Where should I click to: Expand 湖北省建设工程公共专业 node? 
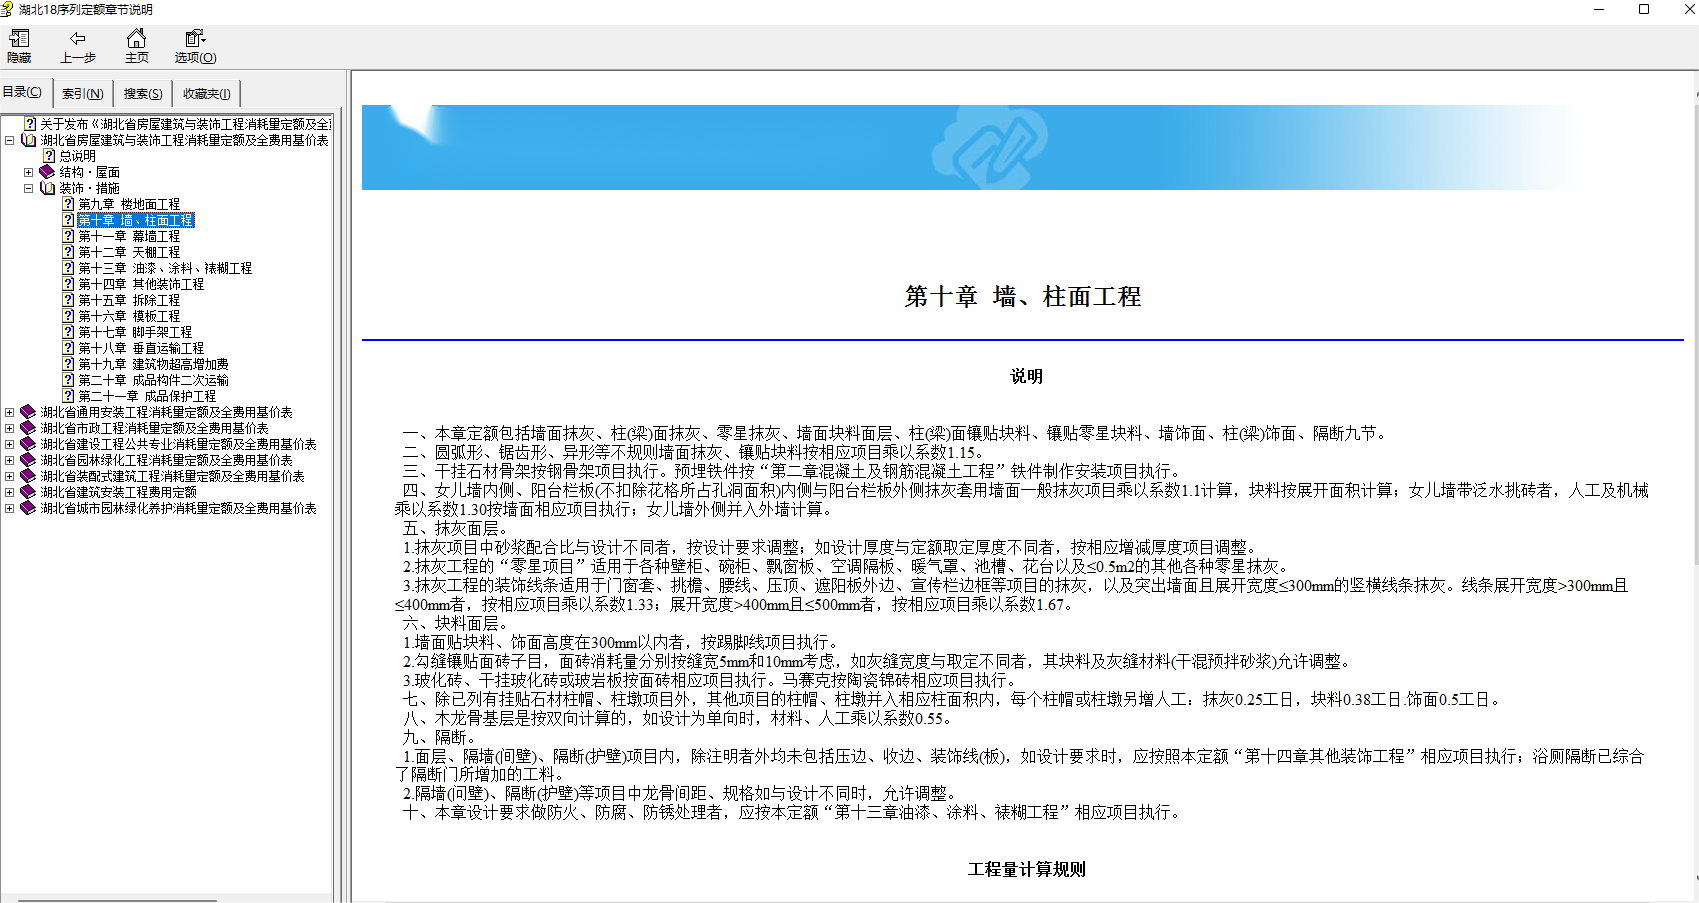point(10,444)
